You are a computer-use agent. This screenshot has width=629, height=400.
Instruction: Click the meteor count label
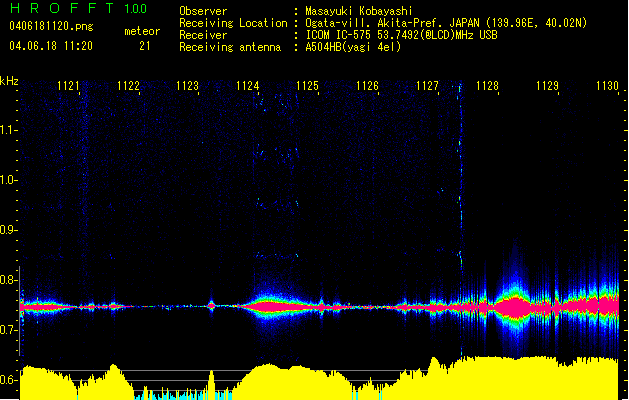click(x=142, y=31)
